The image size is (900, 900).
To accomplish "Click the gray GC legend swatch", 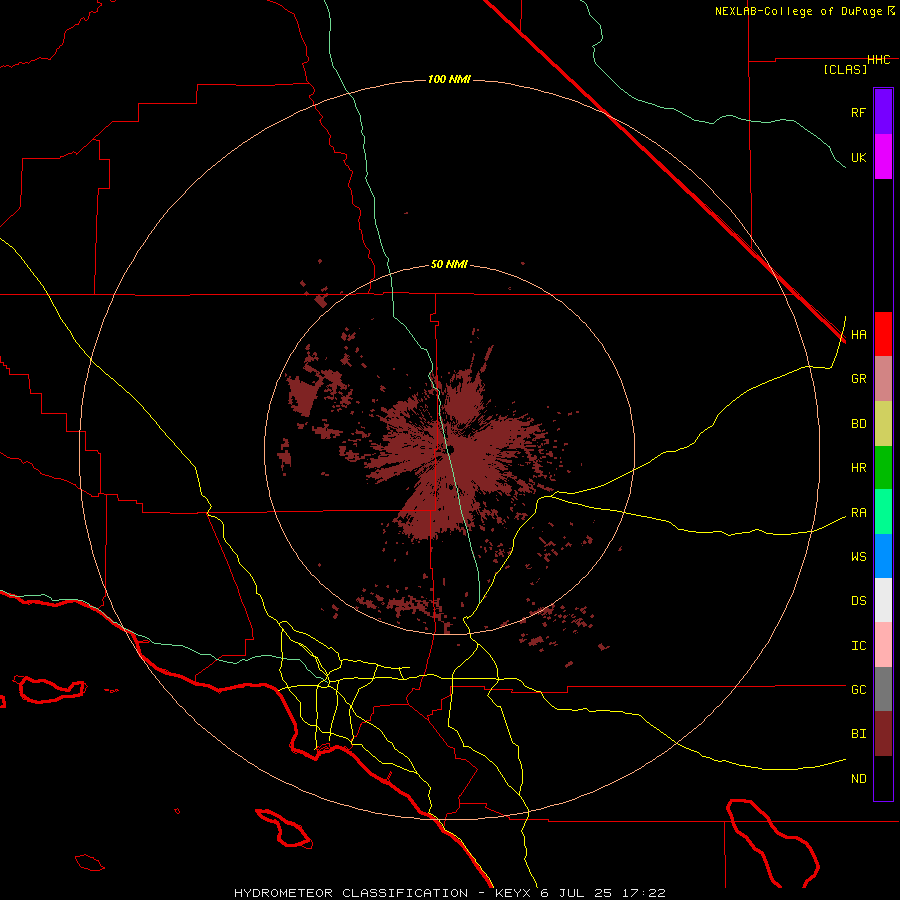I will click(883, 689).
